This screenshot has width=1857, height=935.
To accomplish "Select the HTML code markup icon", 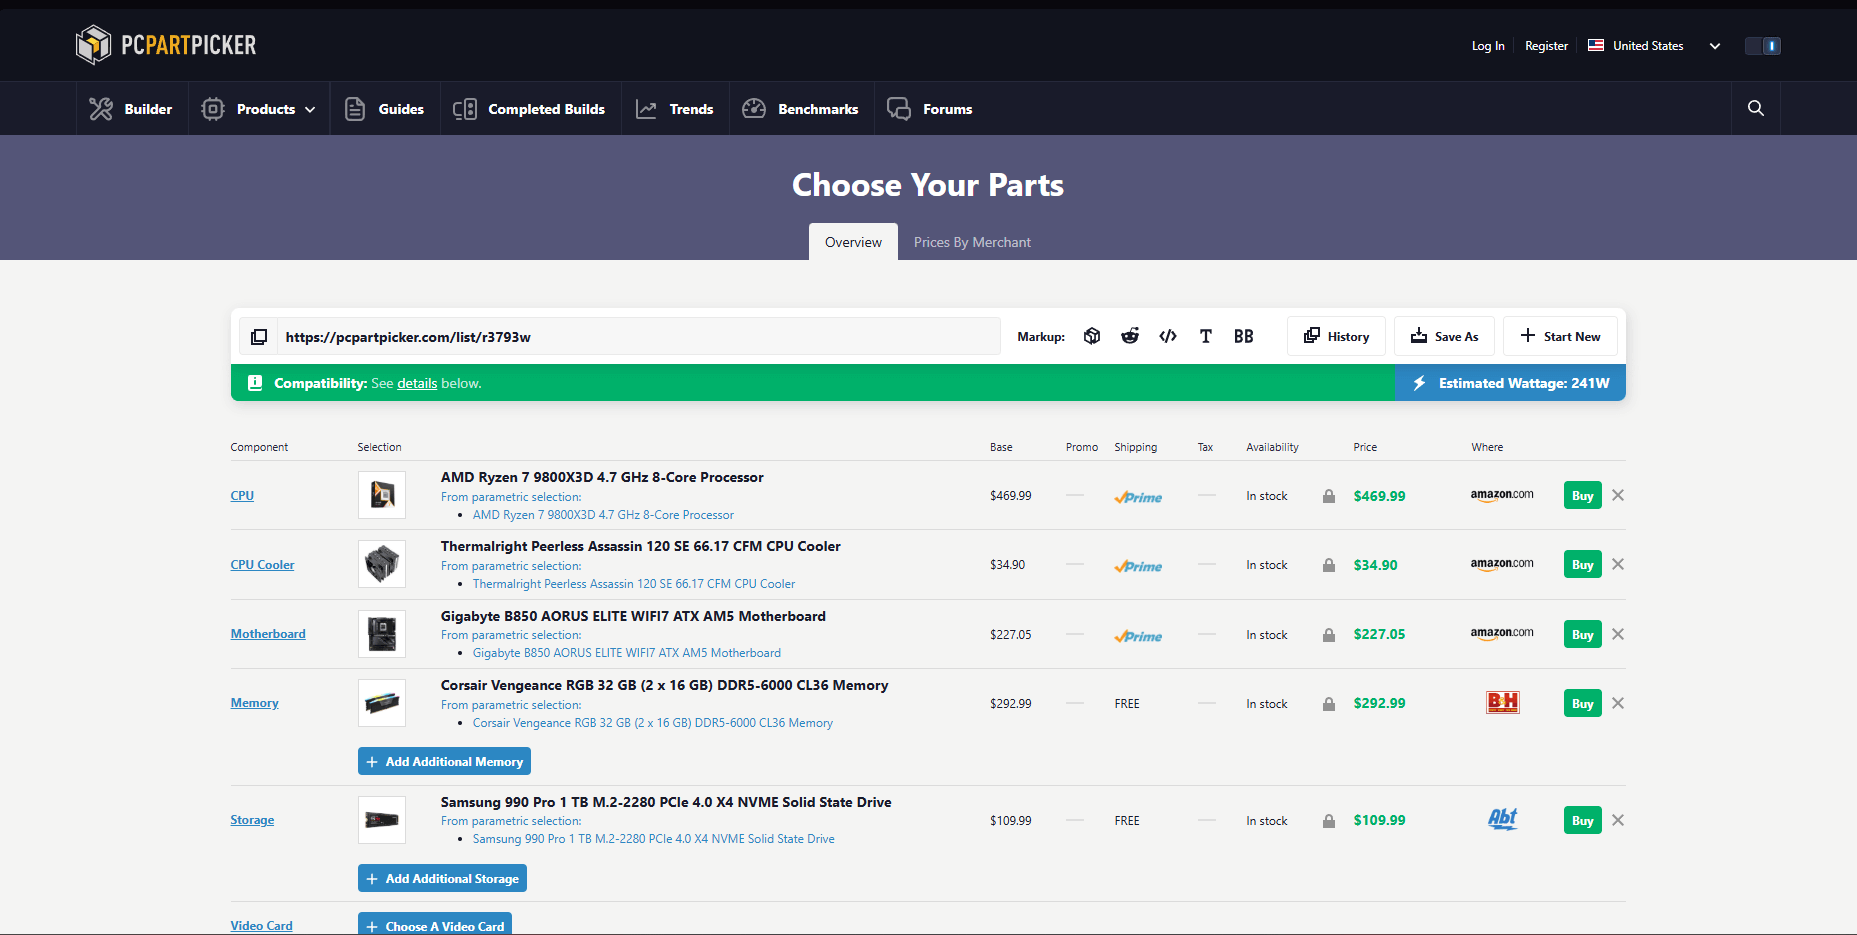I will click(1168, 336).
